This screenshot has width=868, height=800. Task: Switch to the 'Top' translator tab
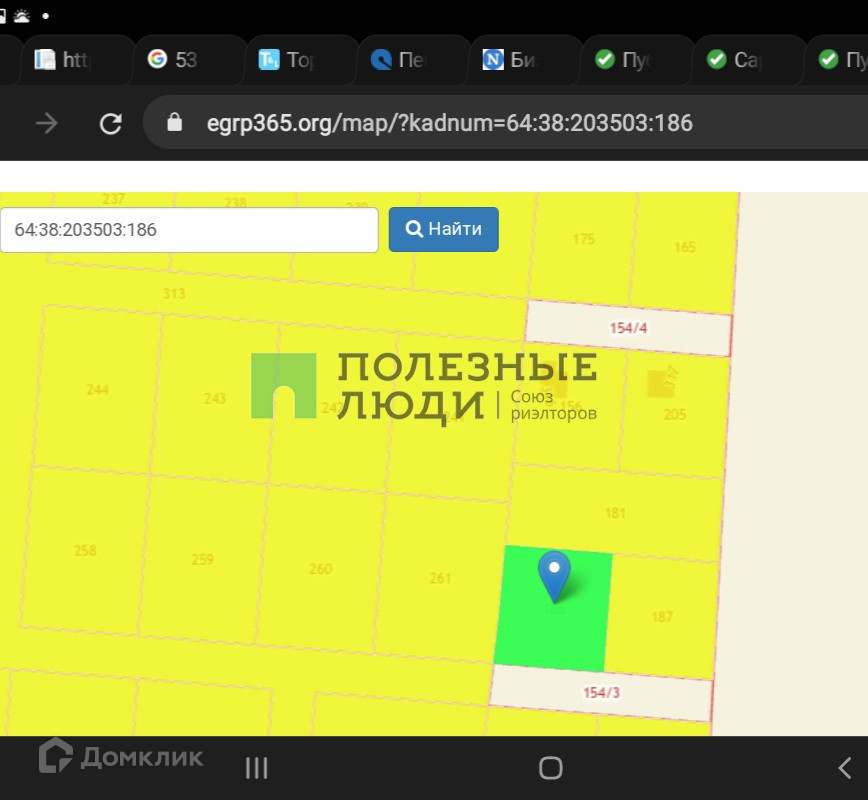click(x=301, y=60)
